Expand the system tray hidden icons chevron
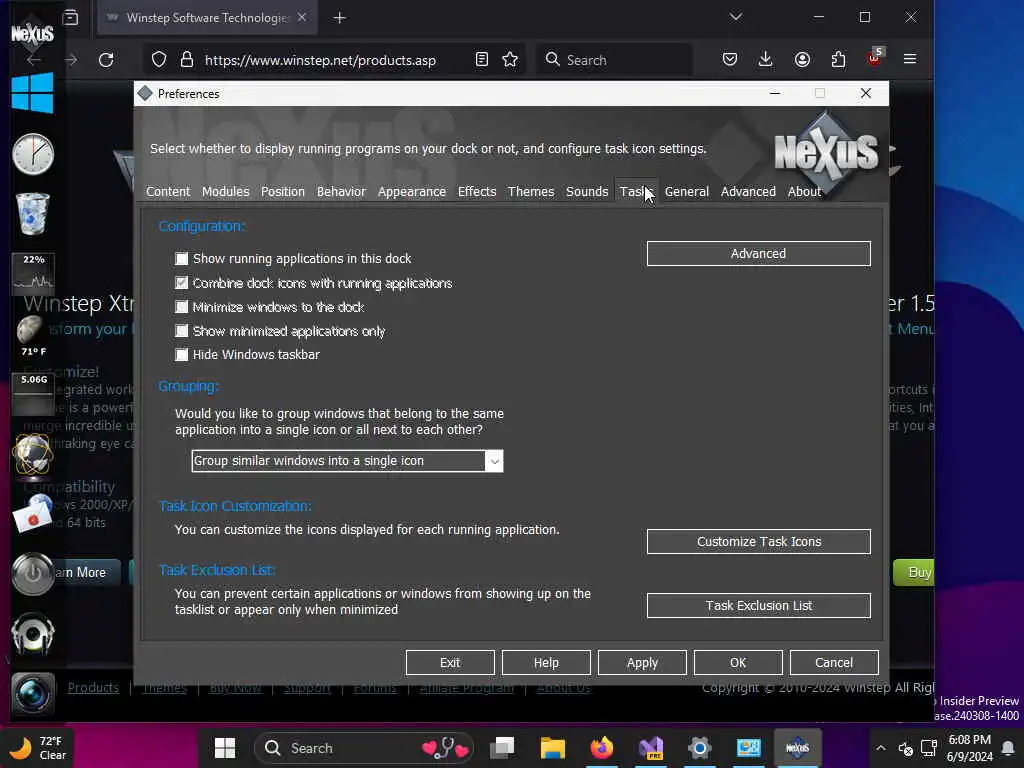 [880, 748]
